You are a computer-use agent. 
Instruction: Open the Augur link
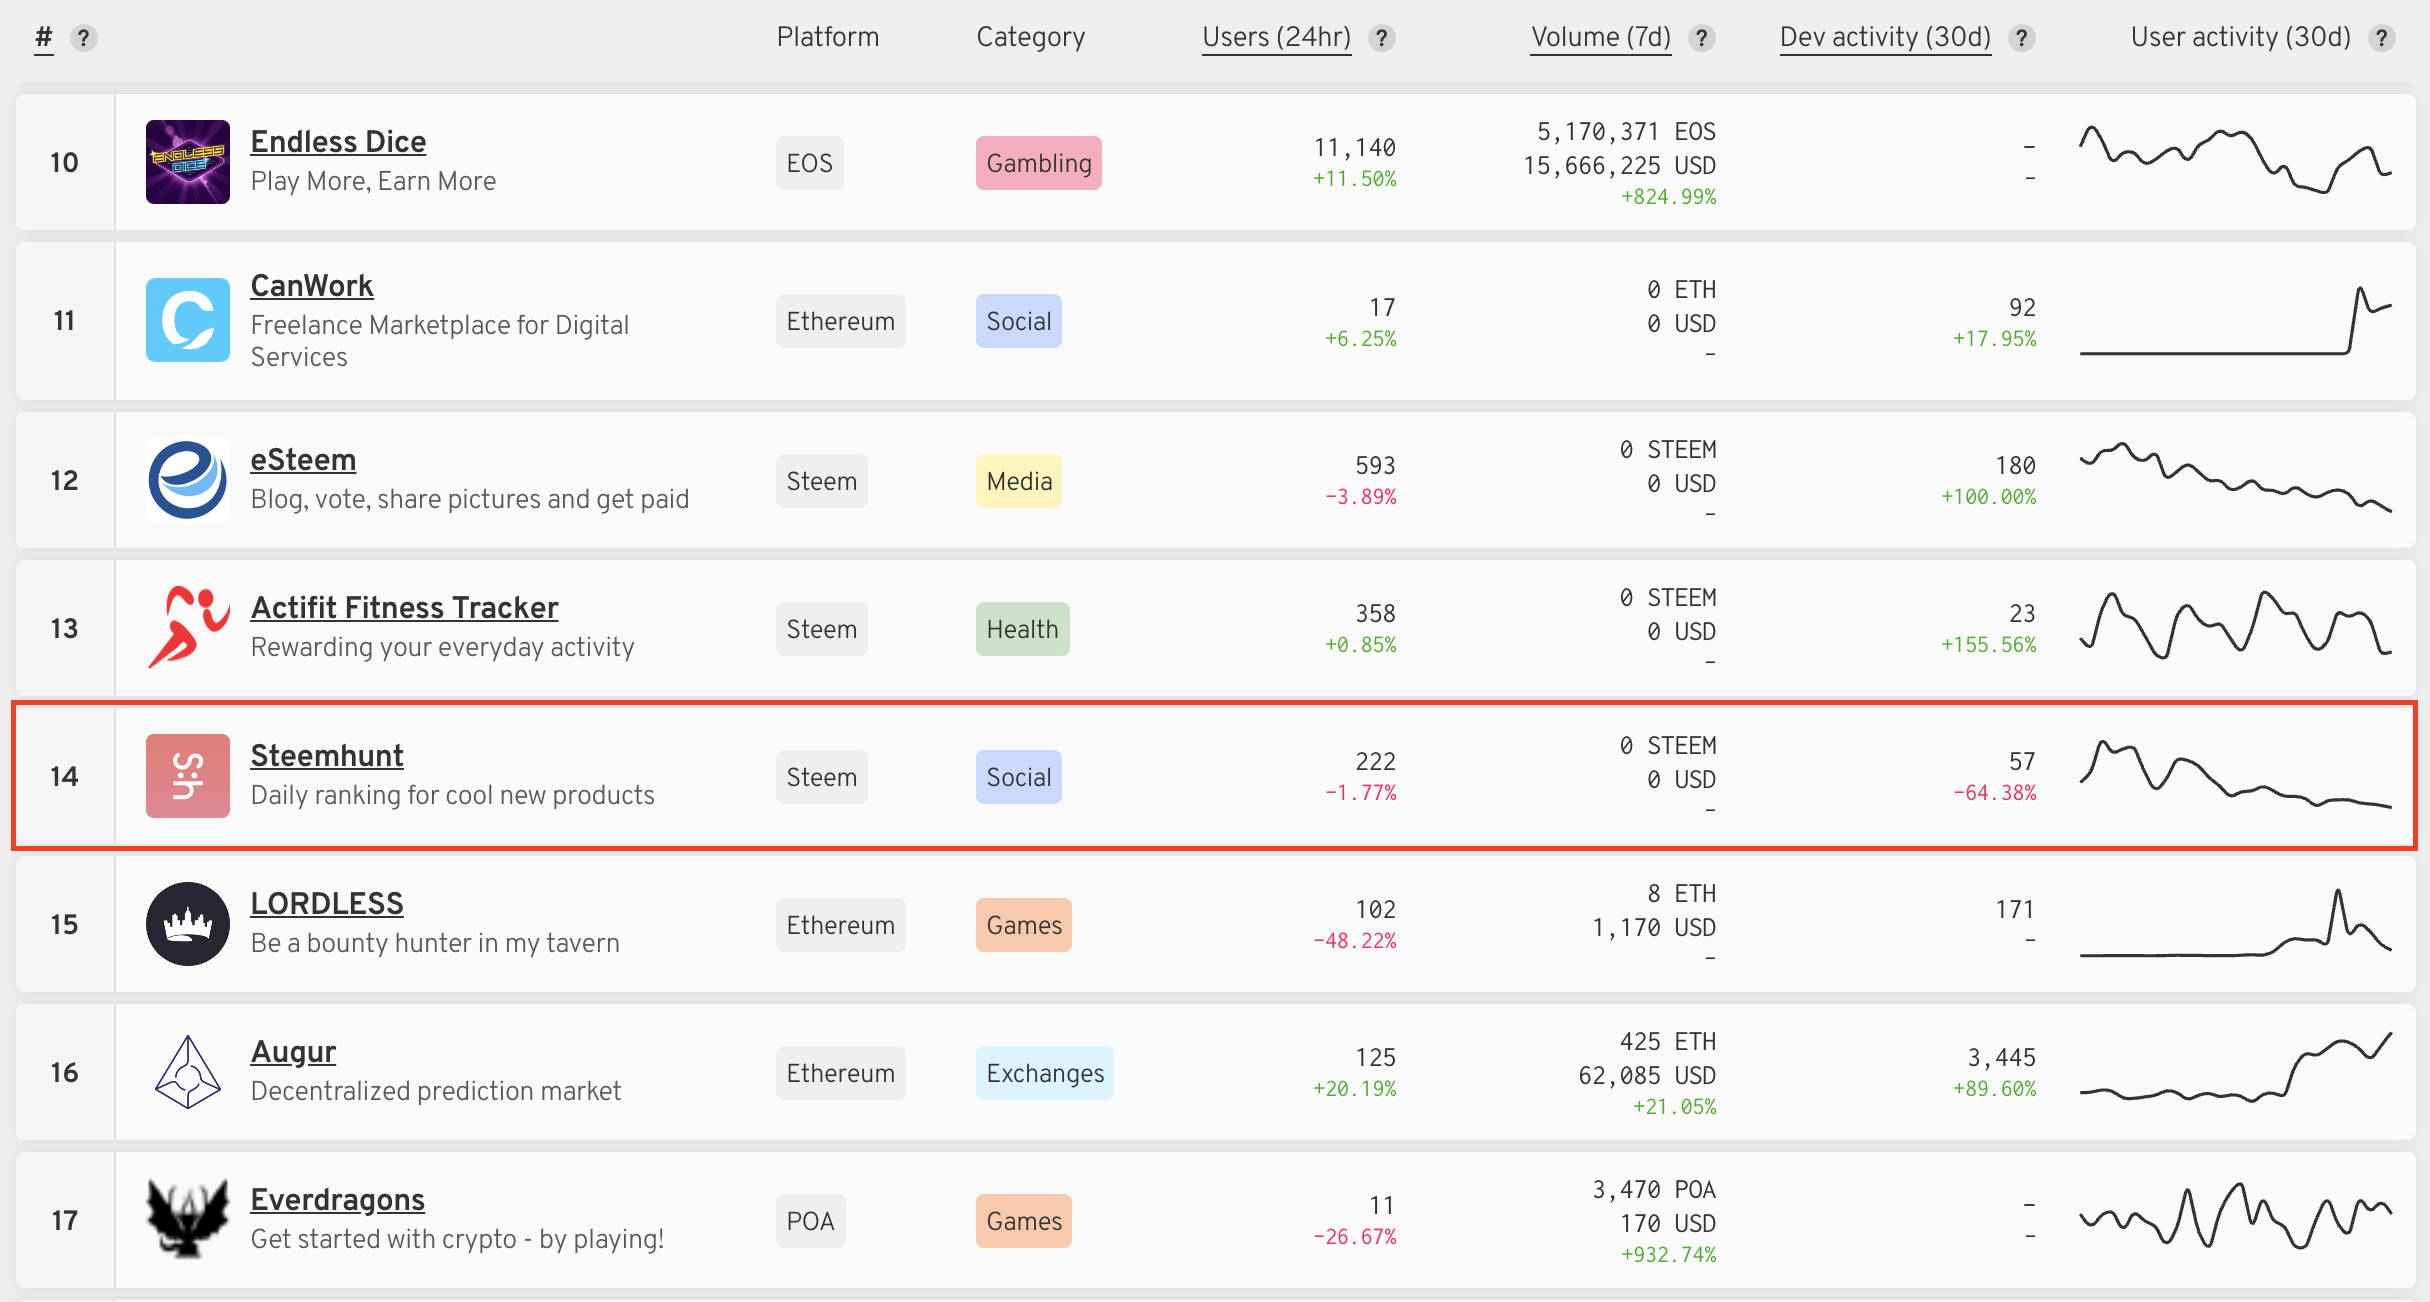click(293, 1052)
